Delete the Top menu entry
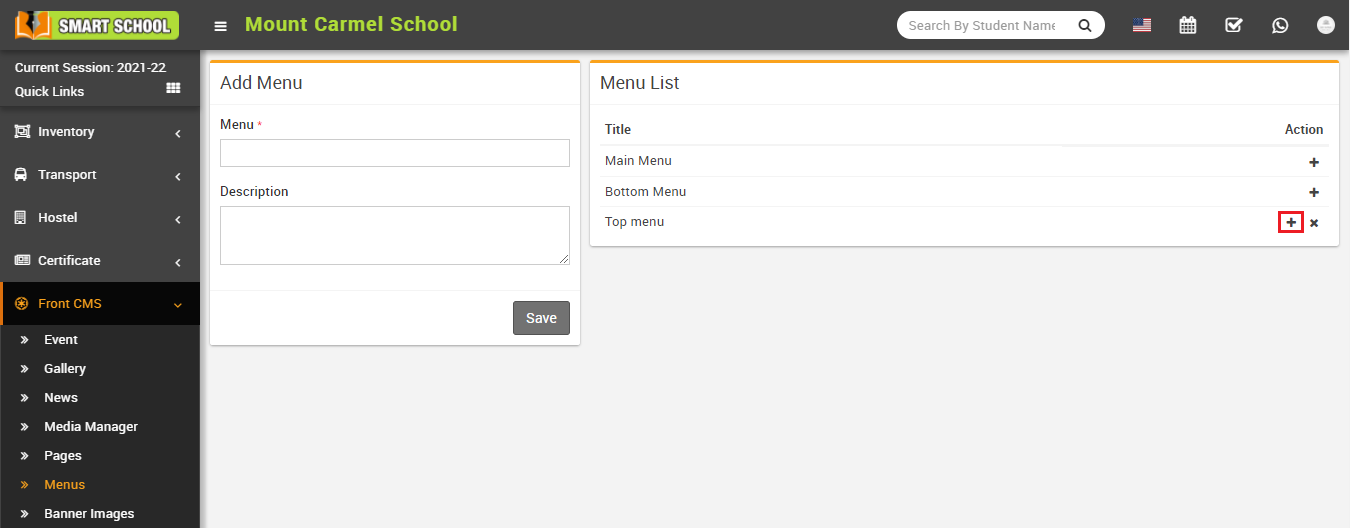The image size is (1366, 528). (x=1314, y=223)
